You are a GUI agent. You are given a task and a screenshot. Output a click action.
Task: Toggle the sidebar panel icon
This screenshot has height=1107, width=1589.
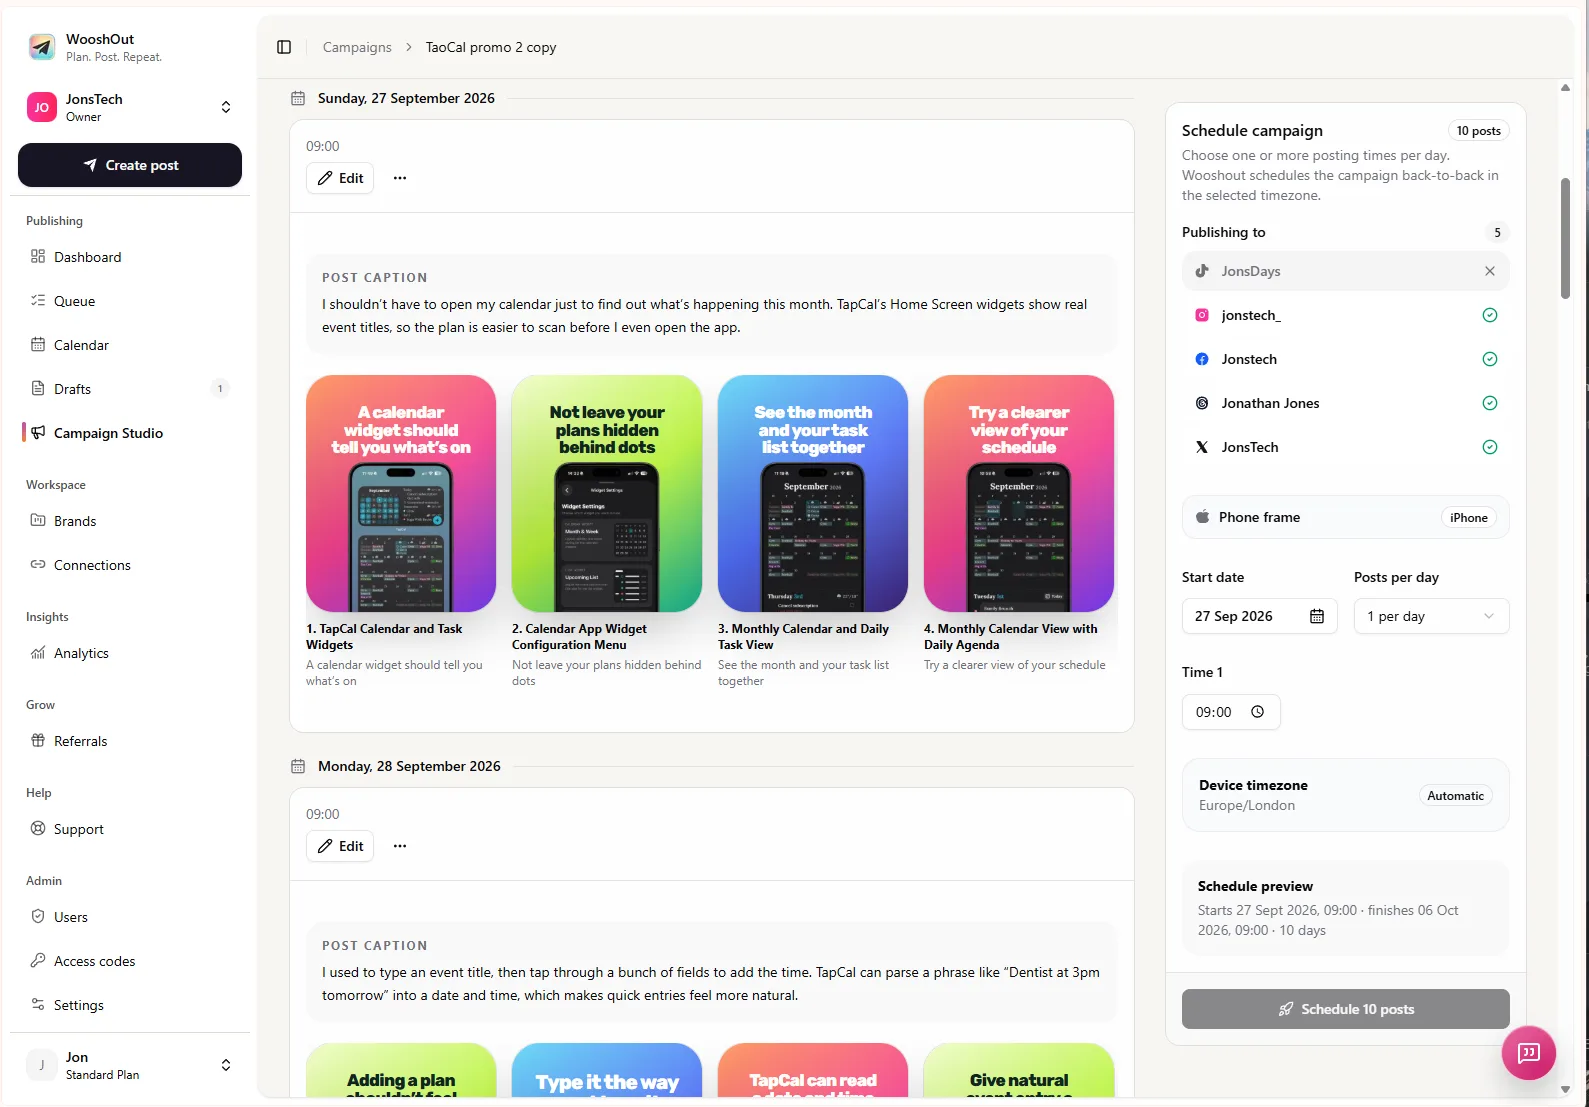[x=284, y=47]
